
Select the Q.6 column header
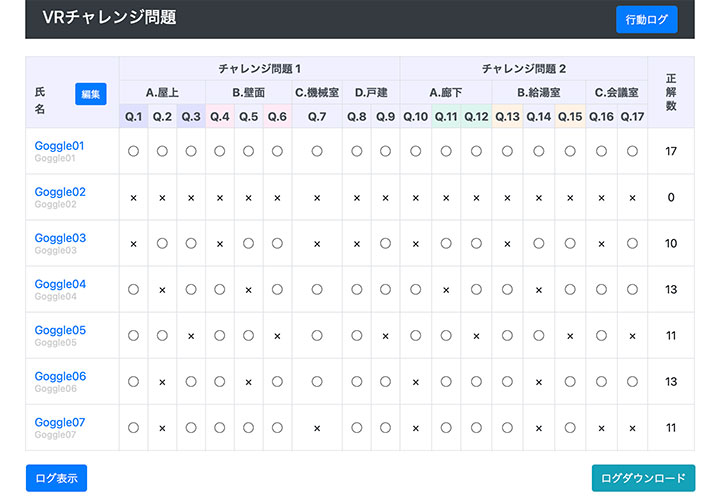277,117
